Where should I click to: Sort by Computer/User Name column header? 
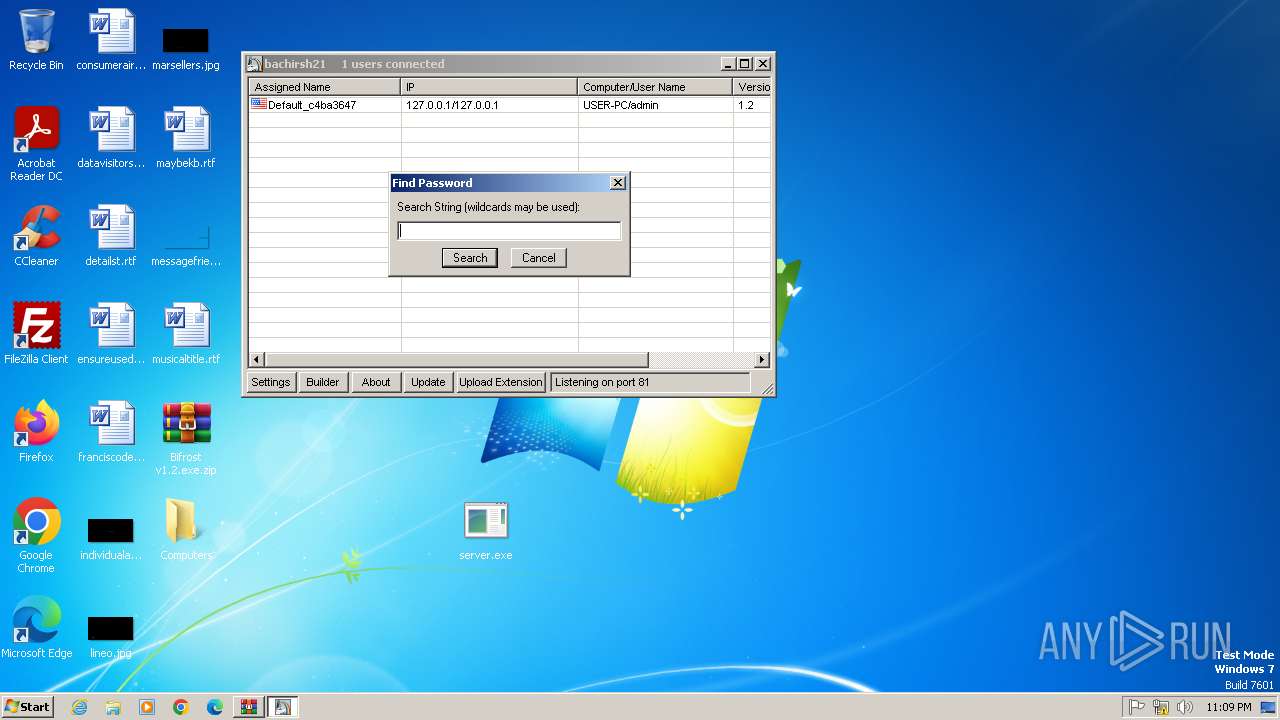(x=655, y=87)
